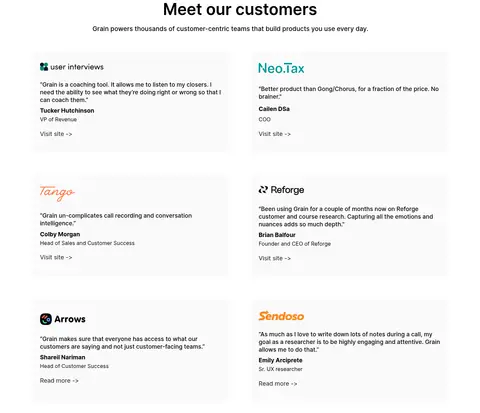Select the name Tucker Hutchinson

(x=67, y=110)
